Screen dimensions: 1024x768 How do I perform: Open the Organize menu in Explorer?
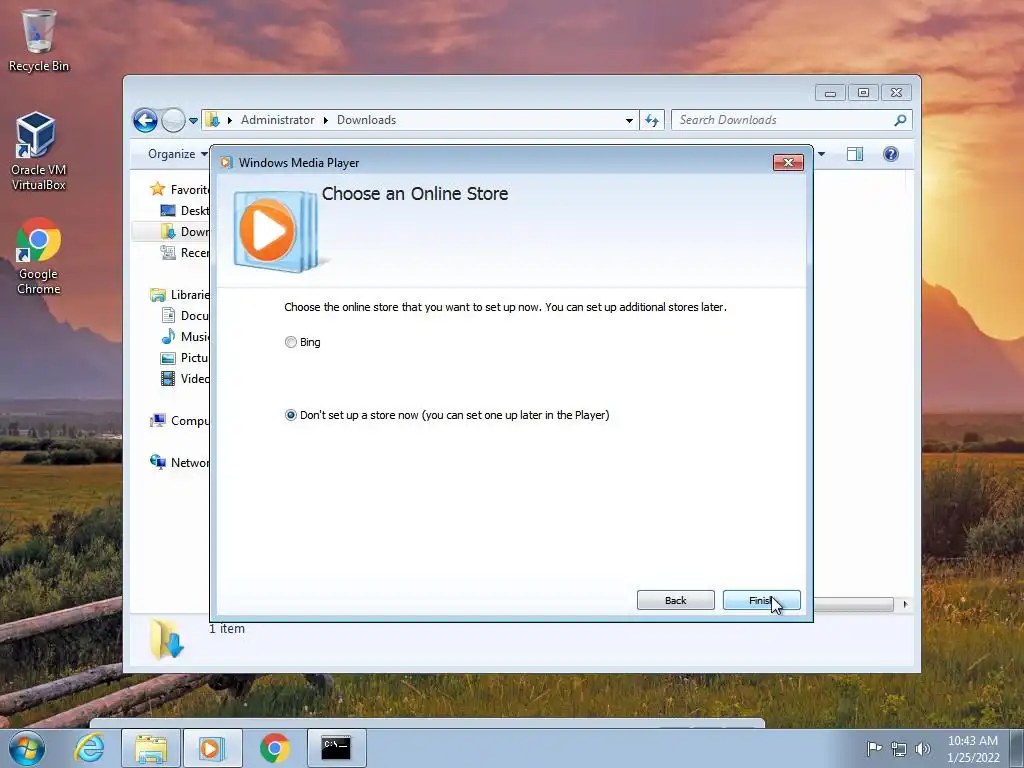tap(178, 154)
